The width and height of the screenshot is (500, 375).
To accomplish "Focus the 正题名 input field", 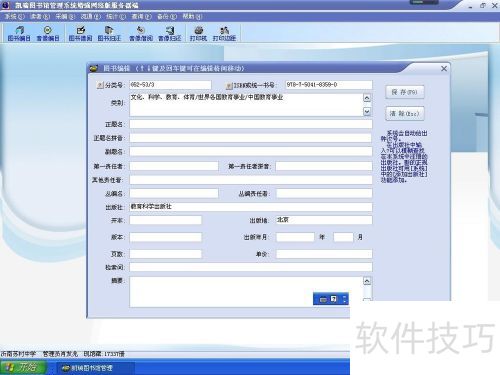I will coord(251,124).
